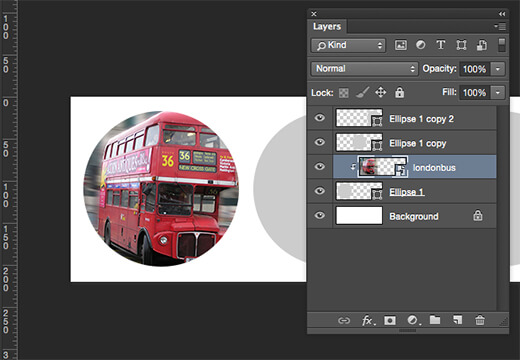Select the londonbus layer name
This screenshot has width=520, height=360.
[434, 168]
